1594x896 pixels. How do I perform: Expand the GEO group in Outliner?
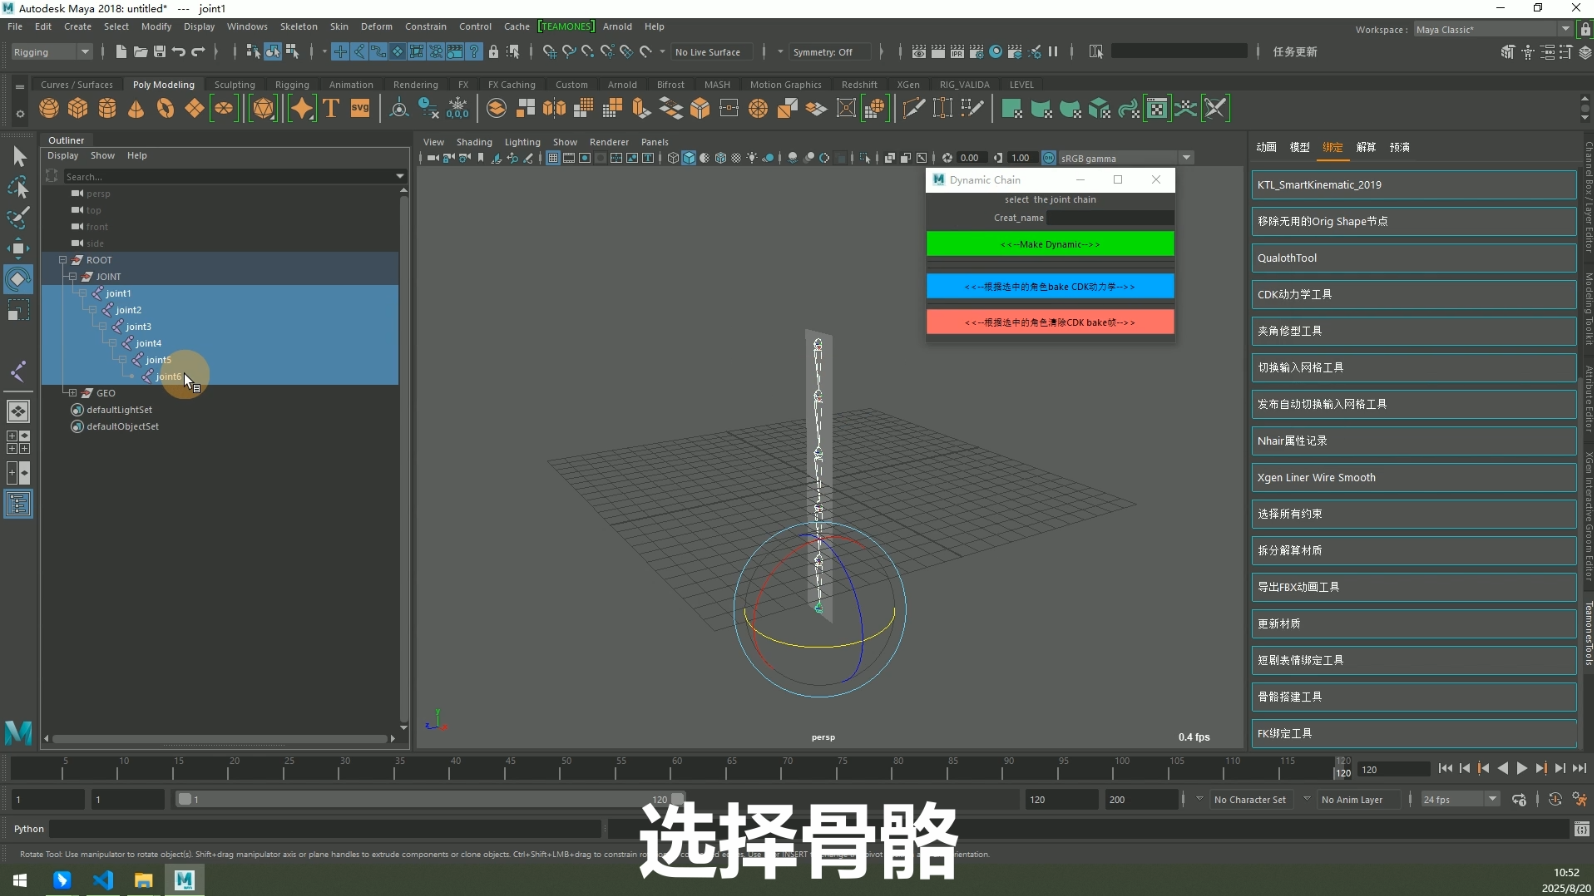pyautogui.click(x=73, y=393)
